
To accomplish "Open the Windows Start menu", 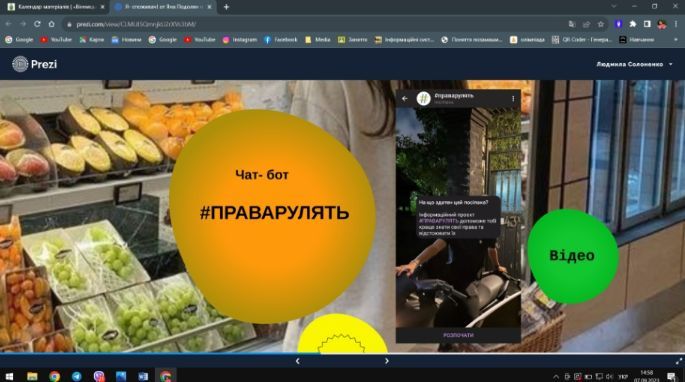I will (x=9, y=376).
